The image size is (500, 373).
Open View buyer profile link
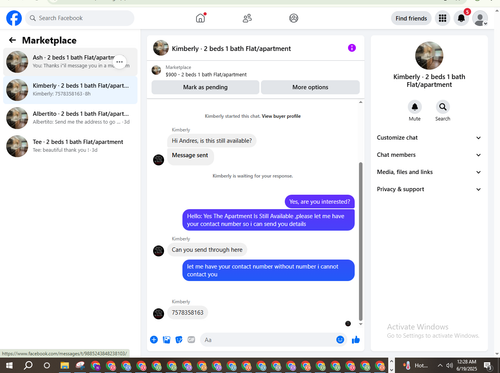(x=281, y=116)
